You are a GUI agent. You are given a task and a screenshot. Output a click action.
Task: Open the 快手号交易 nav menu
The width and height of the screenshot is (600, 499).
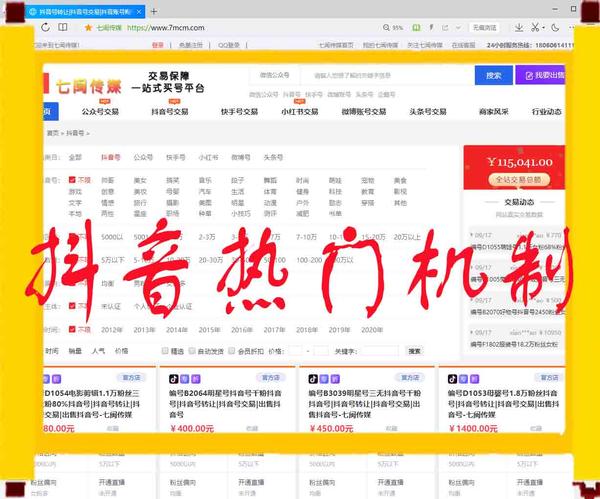(239, 111)
